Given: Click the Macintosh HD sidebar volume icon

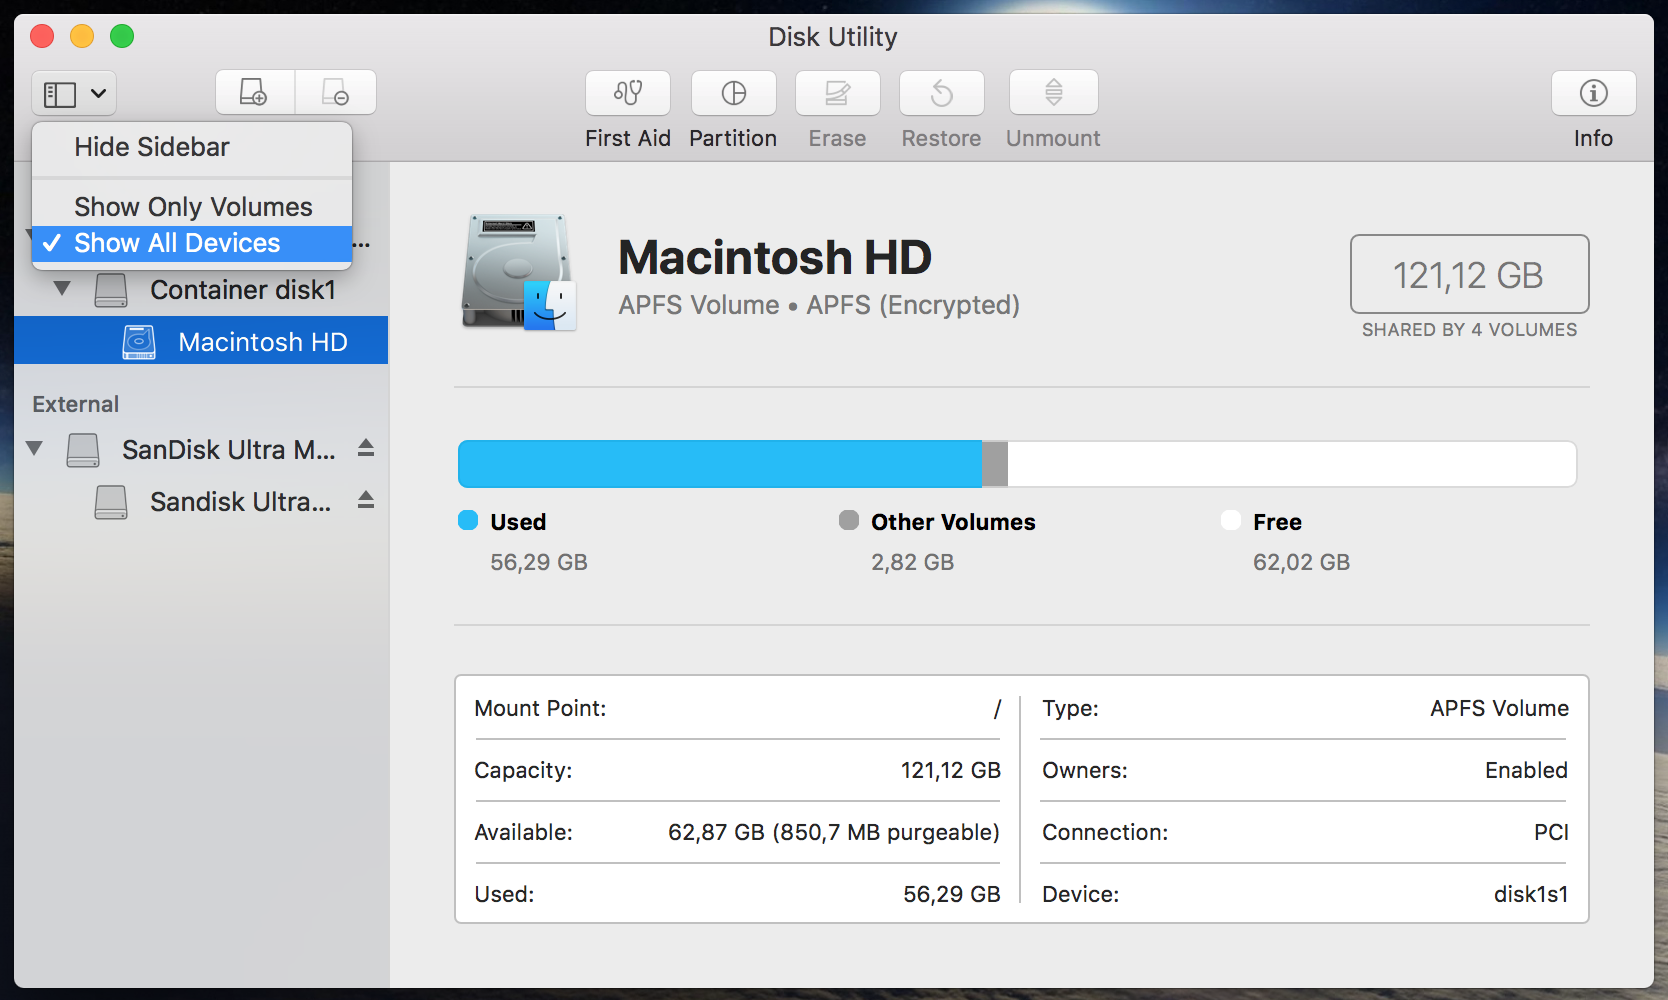Looking at the screenshot, I should point(139,342).
